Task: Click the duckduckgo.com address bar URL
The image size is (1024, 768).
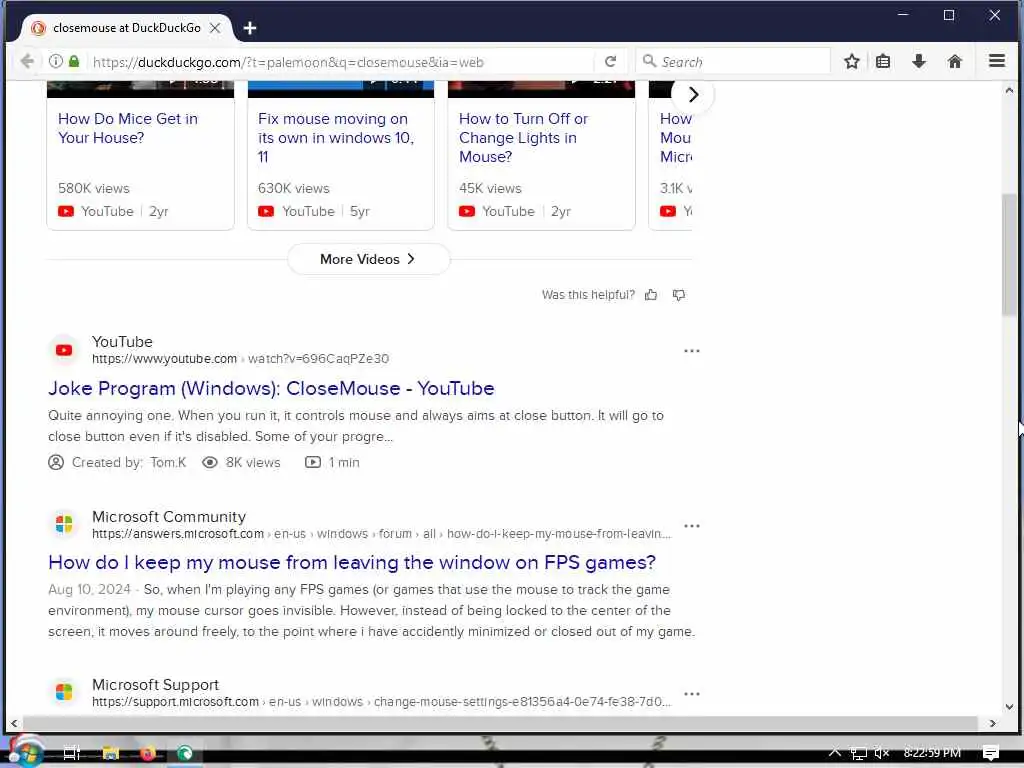Action: click(288, 62)
